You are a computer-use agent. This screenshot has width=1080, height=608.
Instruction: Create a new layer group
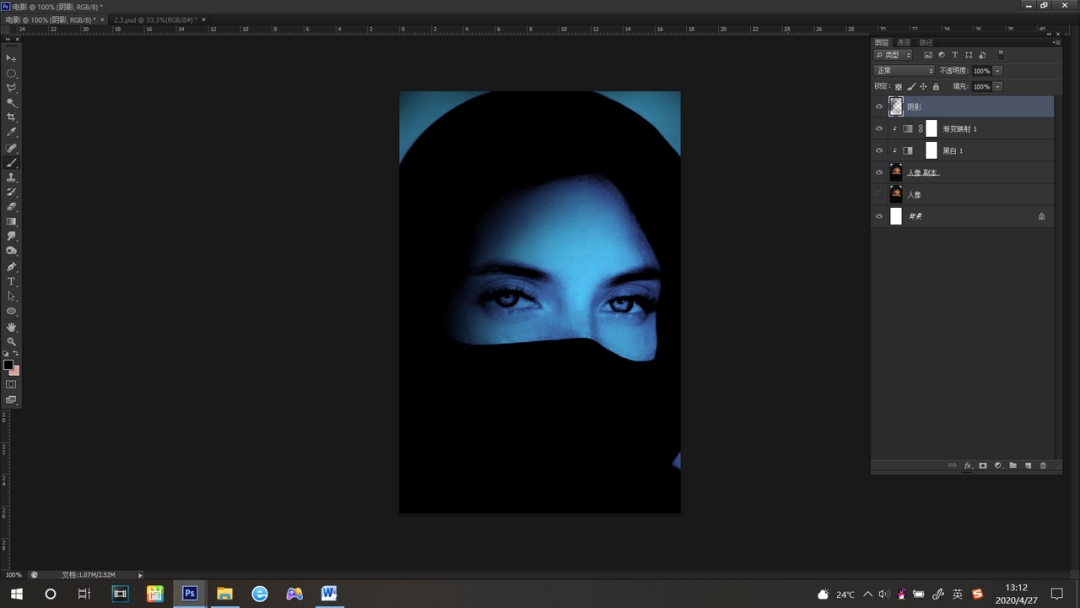(1012, 465)
